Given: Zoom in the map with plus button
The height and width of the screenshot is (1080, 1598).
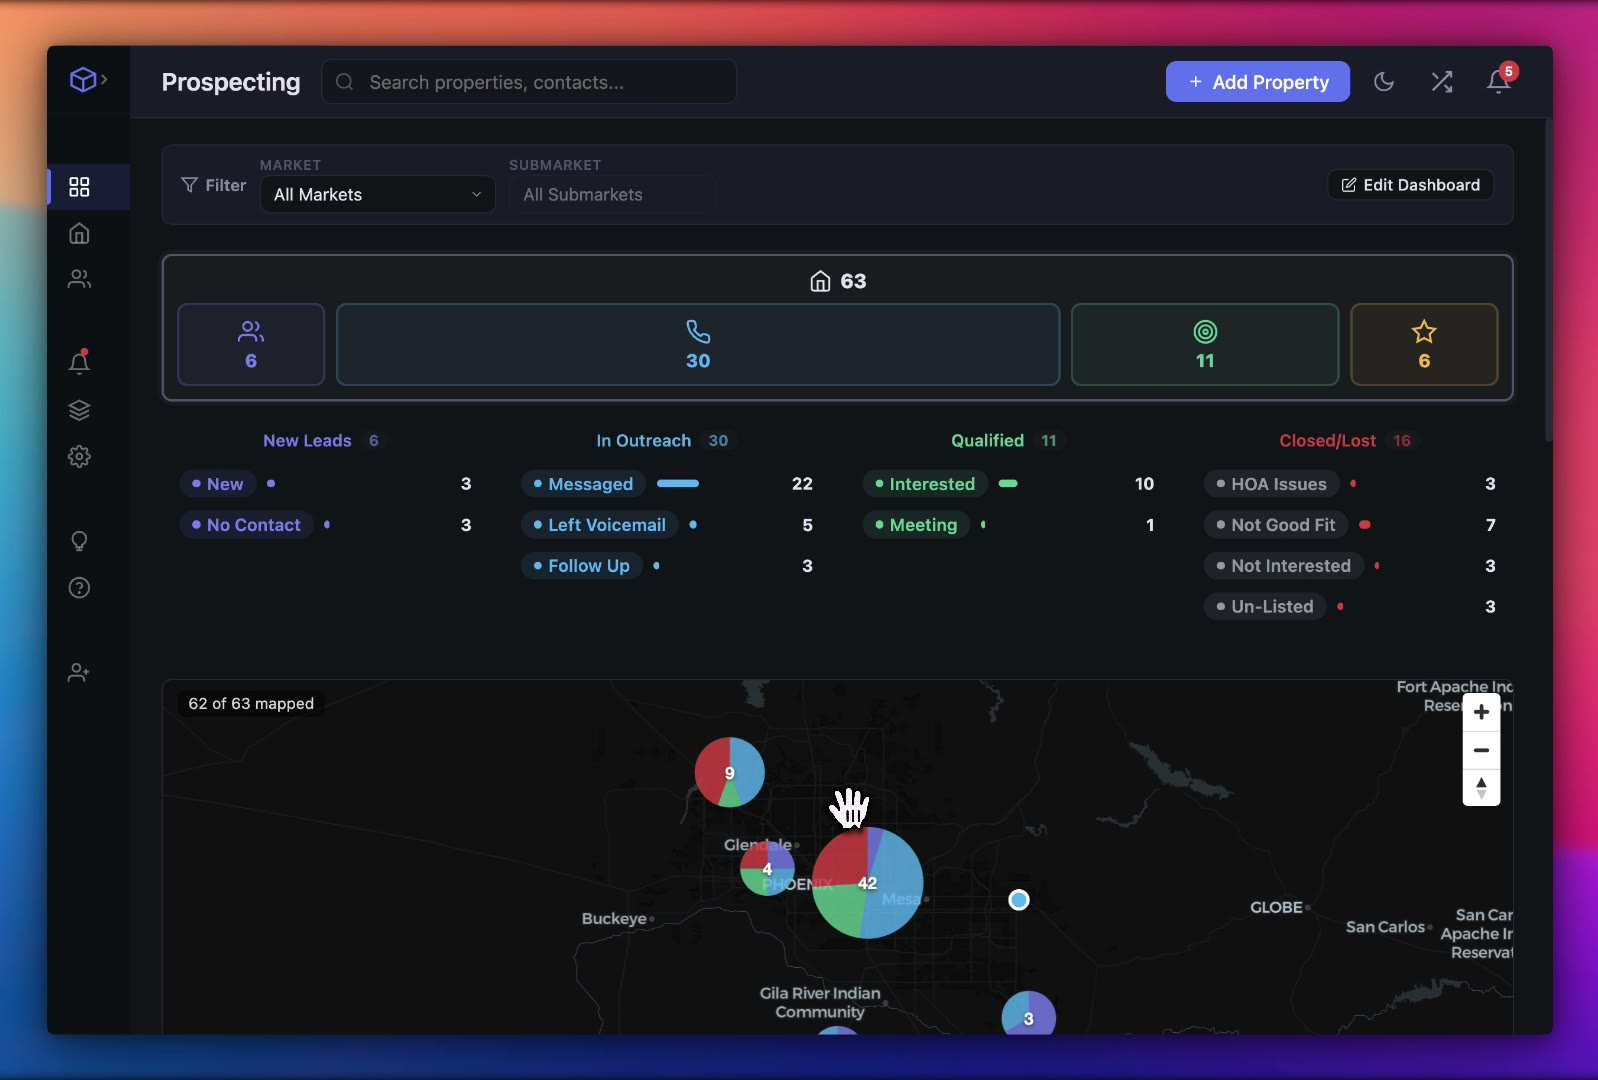Looking at the screenshot, I should pos(1481,712).
